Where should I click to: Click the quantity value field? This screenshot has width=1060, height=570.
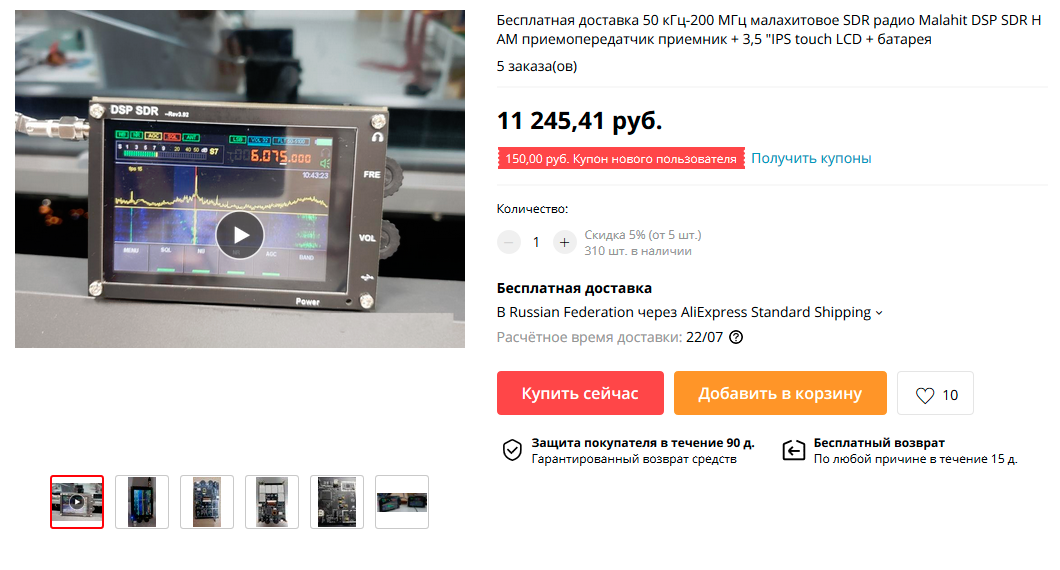pyautogui.click(x=536, y=242)
